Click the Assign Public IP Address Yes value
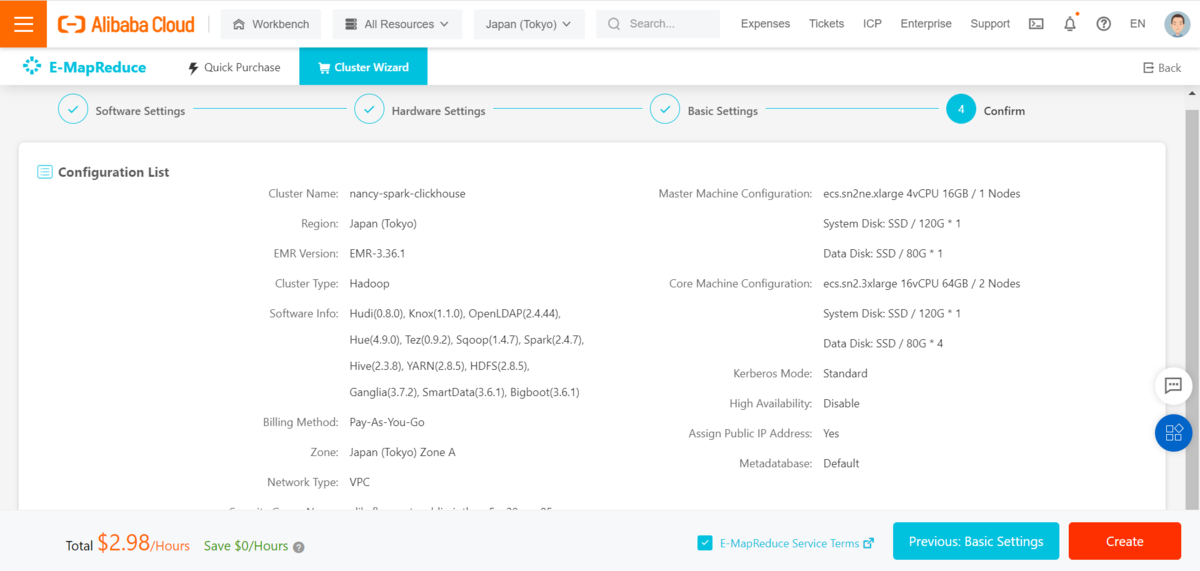The image size is (1200, 571). [831, 434]
